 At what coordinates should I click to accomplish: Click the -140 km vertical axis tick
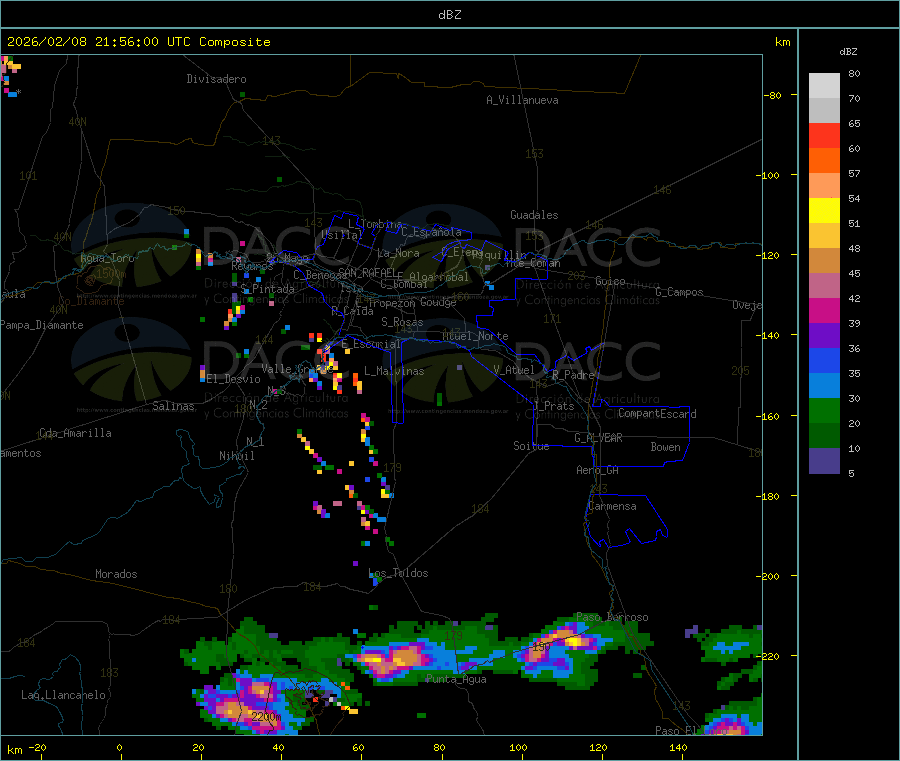770,335
